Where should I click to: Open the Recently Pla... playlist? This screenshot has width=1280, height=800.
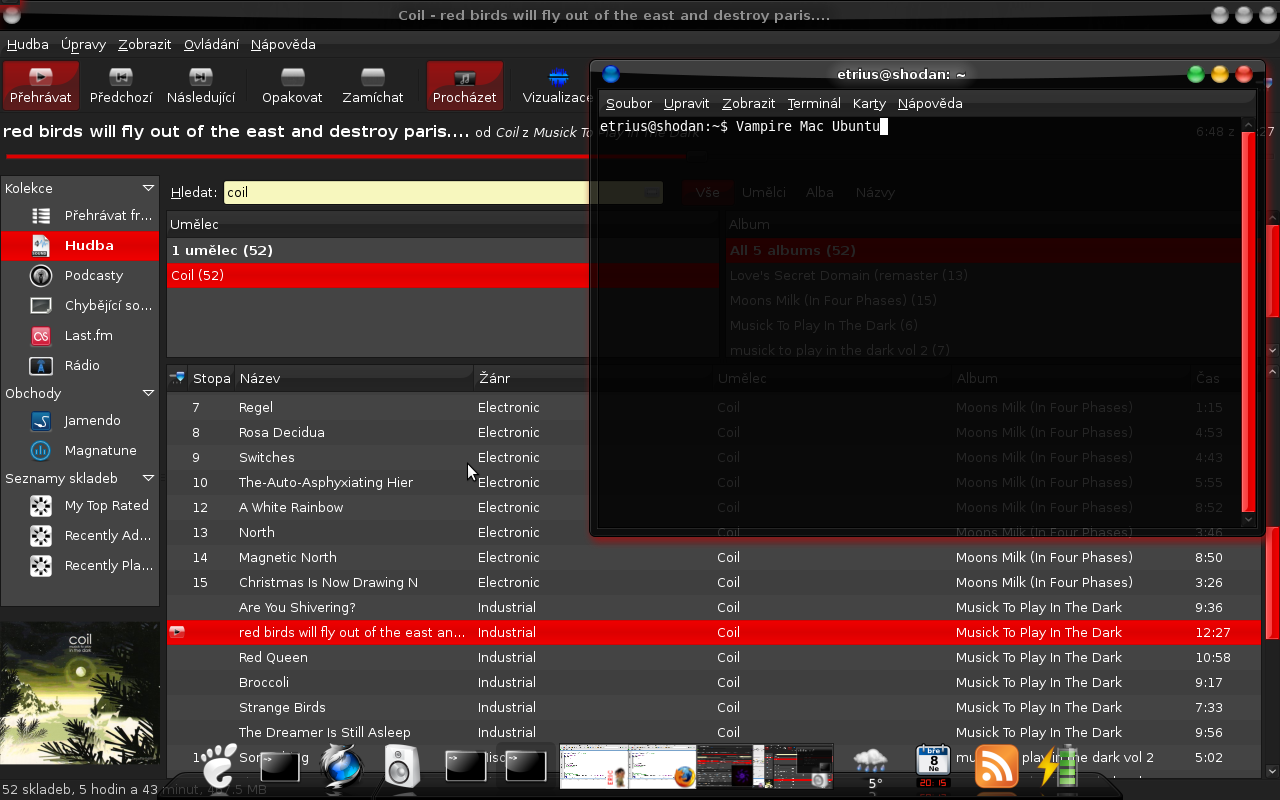[x=80, y=565]
